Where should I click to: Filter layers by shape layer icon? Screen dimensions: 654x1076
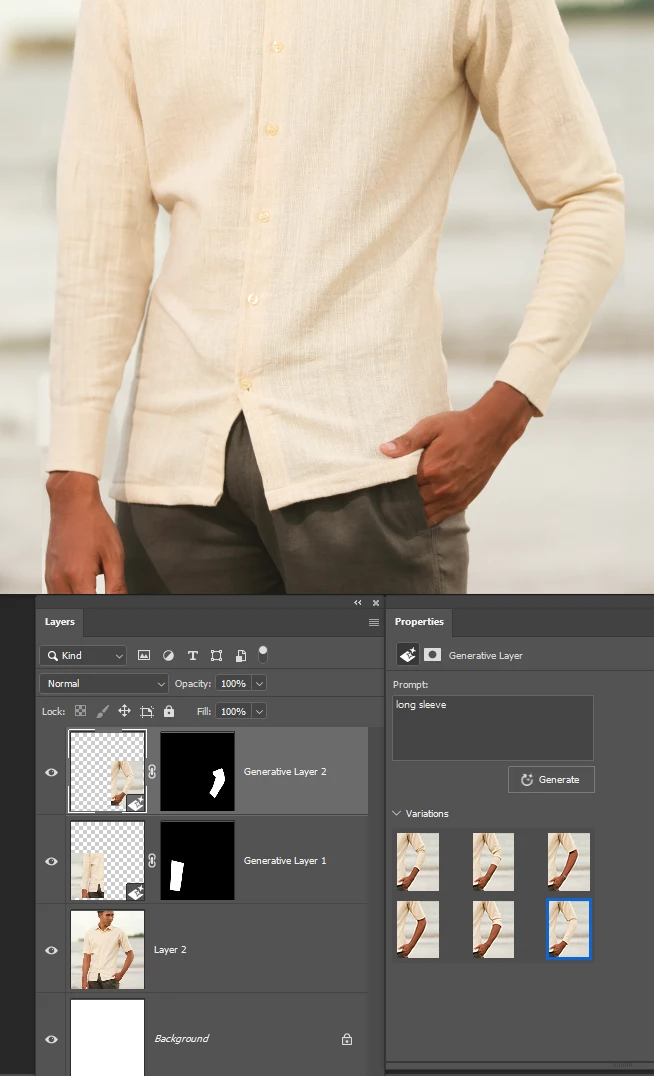pos(216,655)
